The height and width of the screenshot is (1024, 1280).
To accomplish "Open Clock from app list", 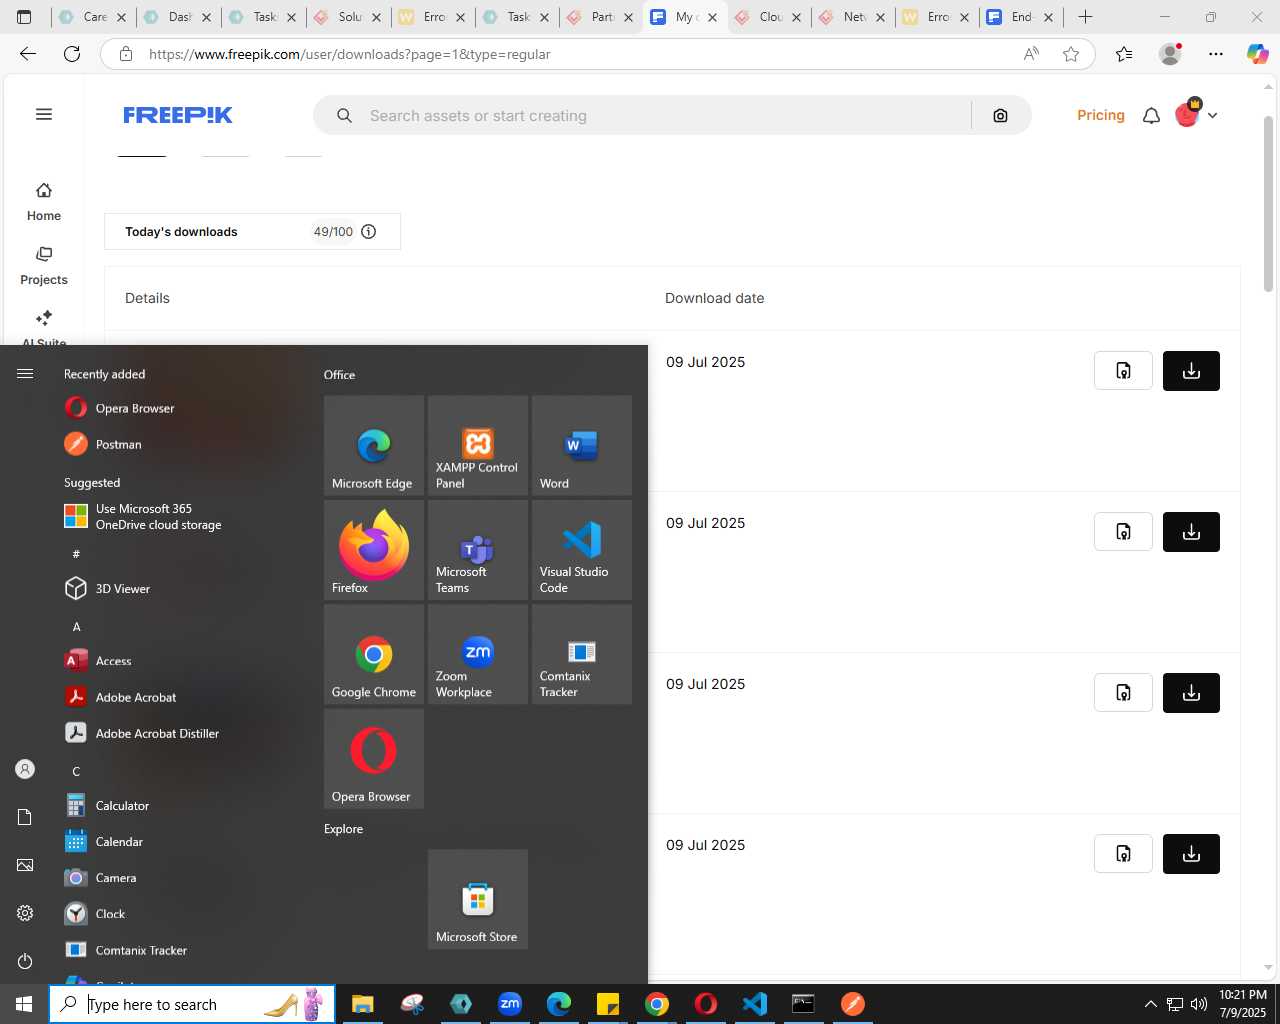I will pyautogui.click(x=180, y=914).
